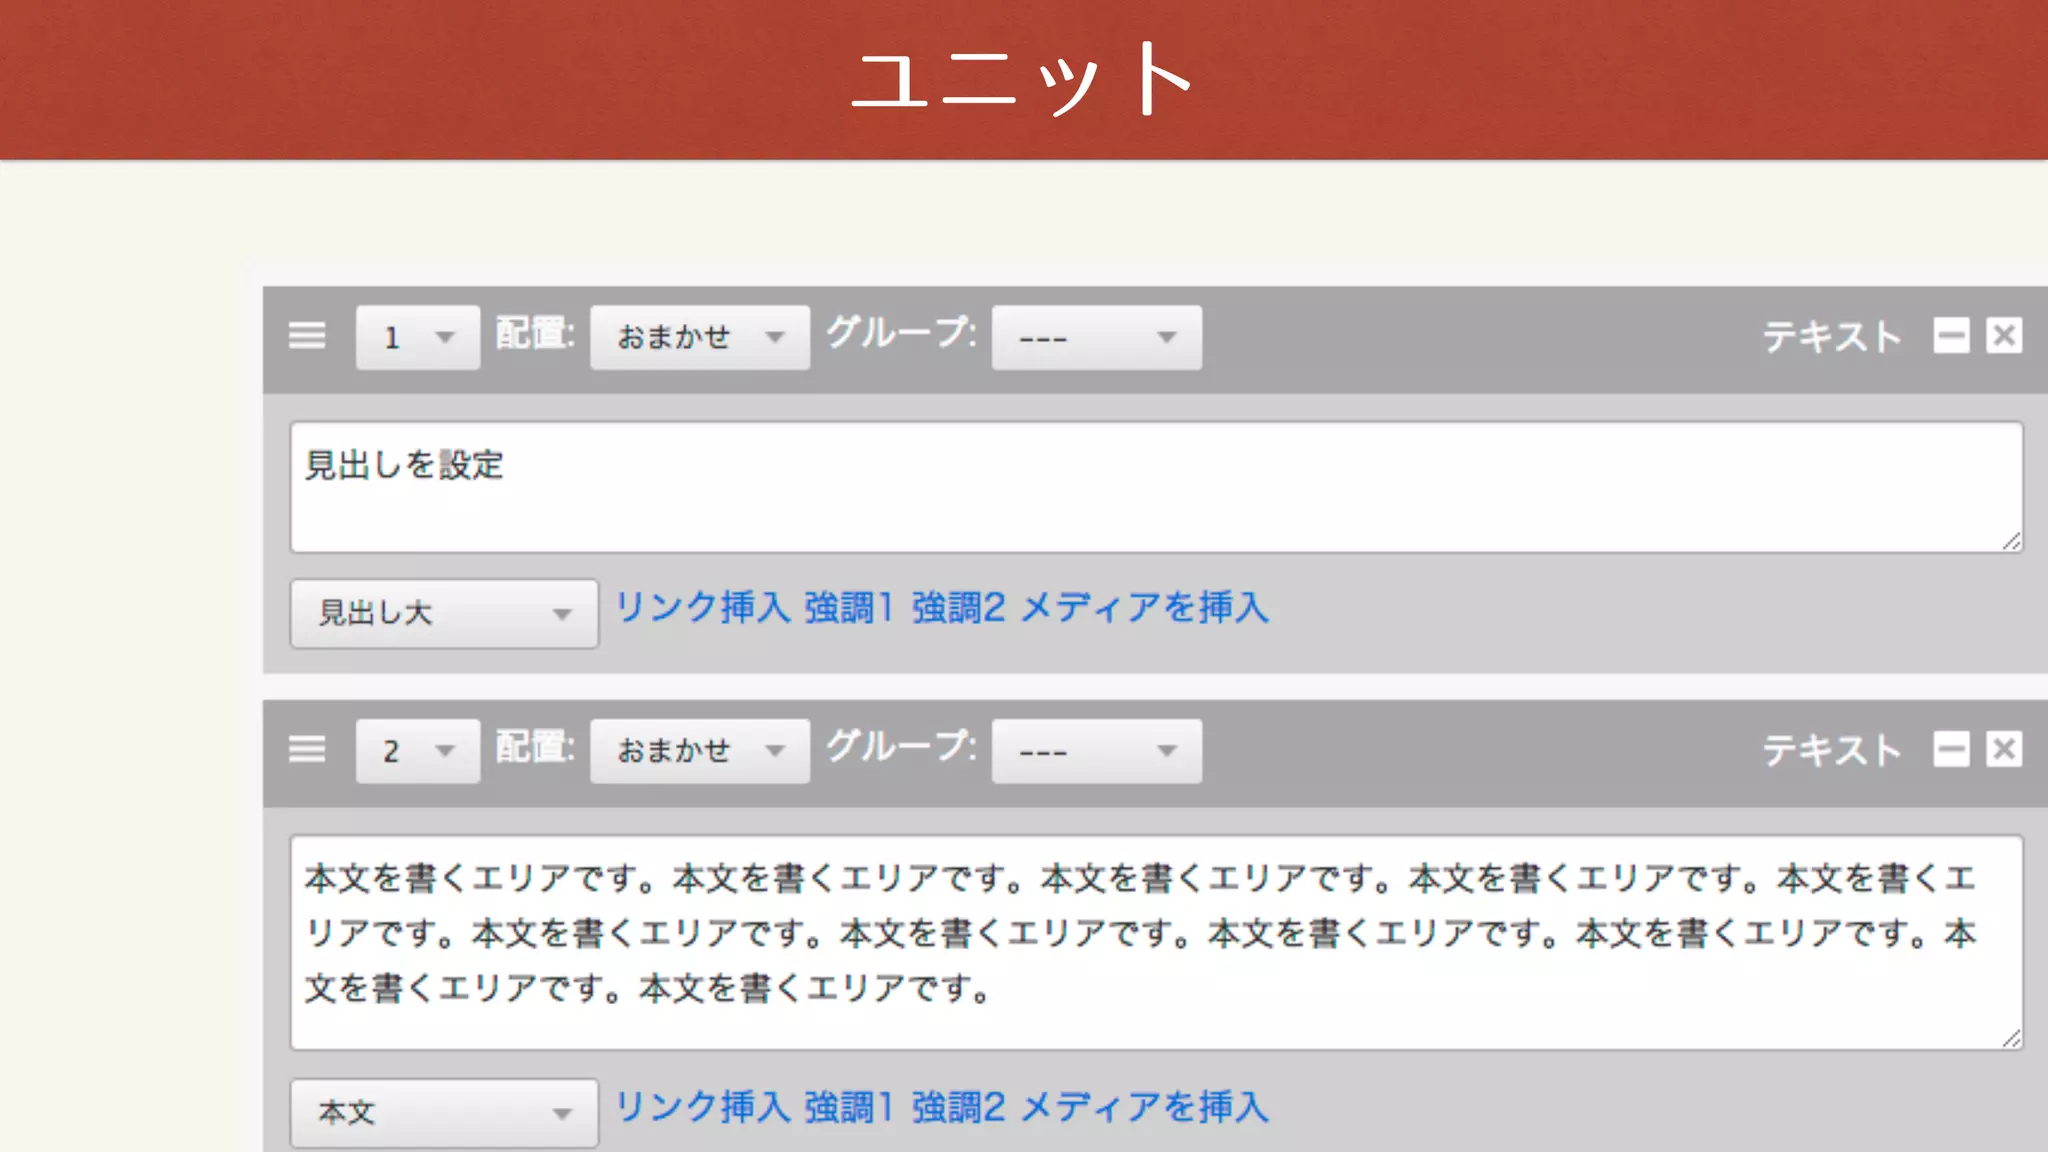This screenshot has height=1152, width=2048.
Task: Click 強調1 under the body textarea
Action: click(x=848, y=1107)
